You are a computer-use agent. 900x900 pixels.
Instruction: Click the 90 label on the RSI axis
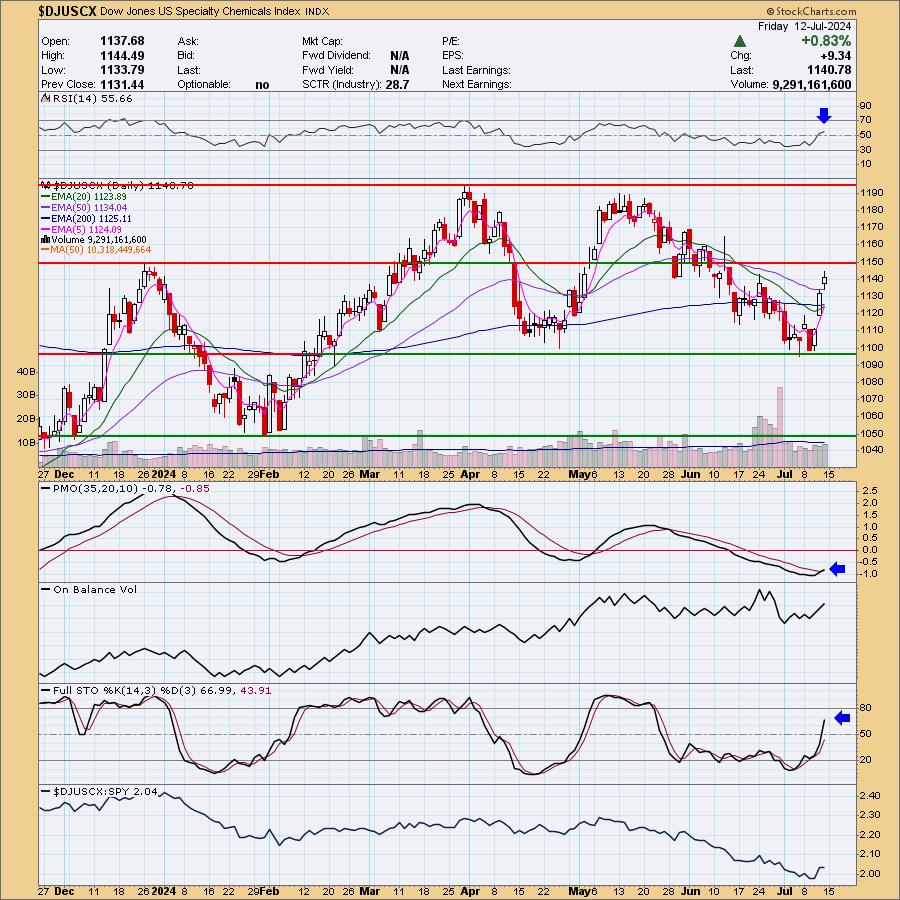coord(866,106)
